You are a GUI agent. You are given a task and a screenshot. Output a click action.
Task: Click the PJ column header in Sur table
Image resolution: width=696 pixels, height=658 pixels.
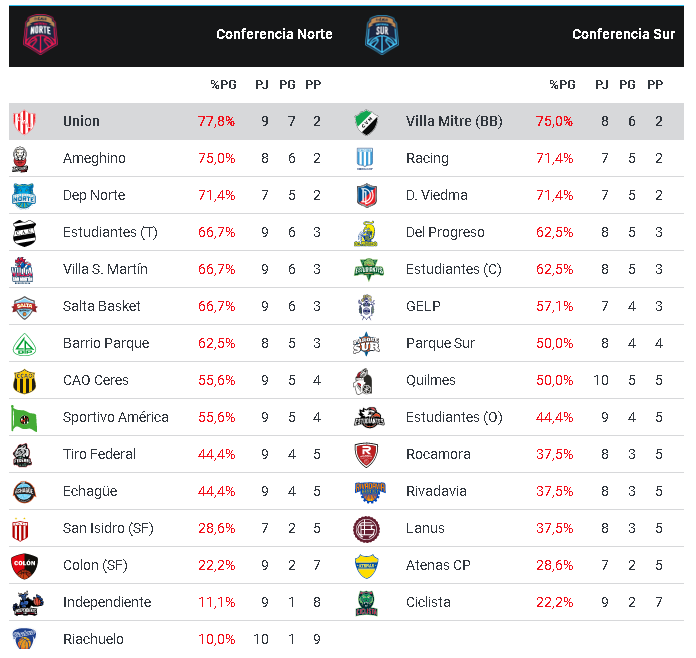[602, 85]
